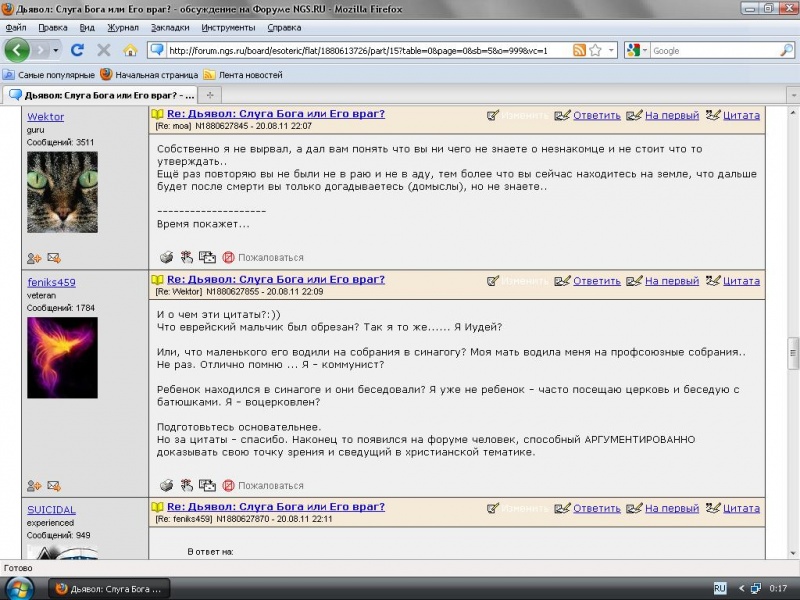
Task: Toggle the RU language indicator in taskbar
Action: pos(719,588)
